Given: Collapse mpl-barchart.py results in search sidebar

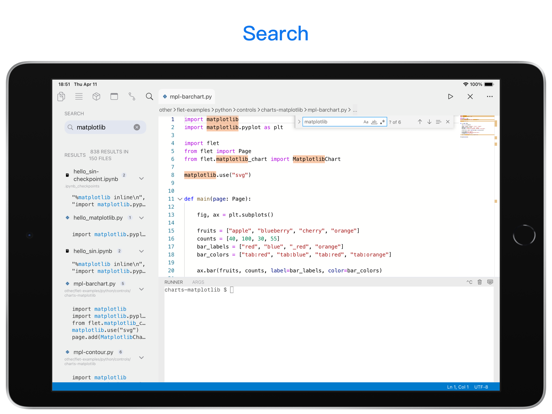Looking at the screenshot, I should tap(142, 289).
